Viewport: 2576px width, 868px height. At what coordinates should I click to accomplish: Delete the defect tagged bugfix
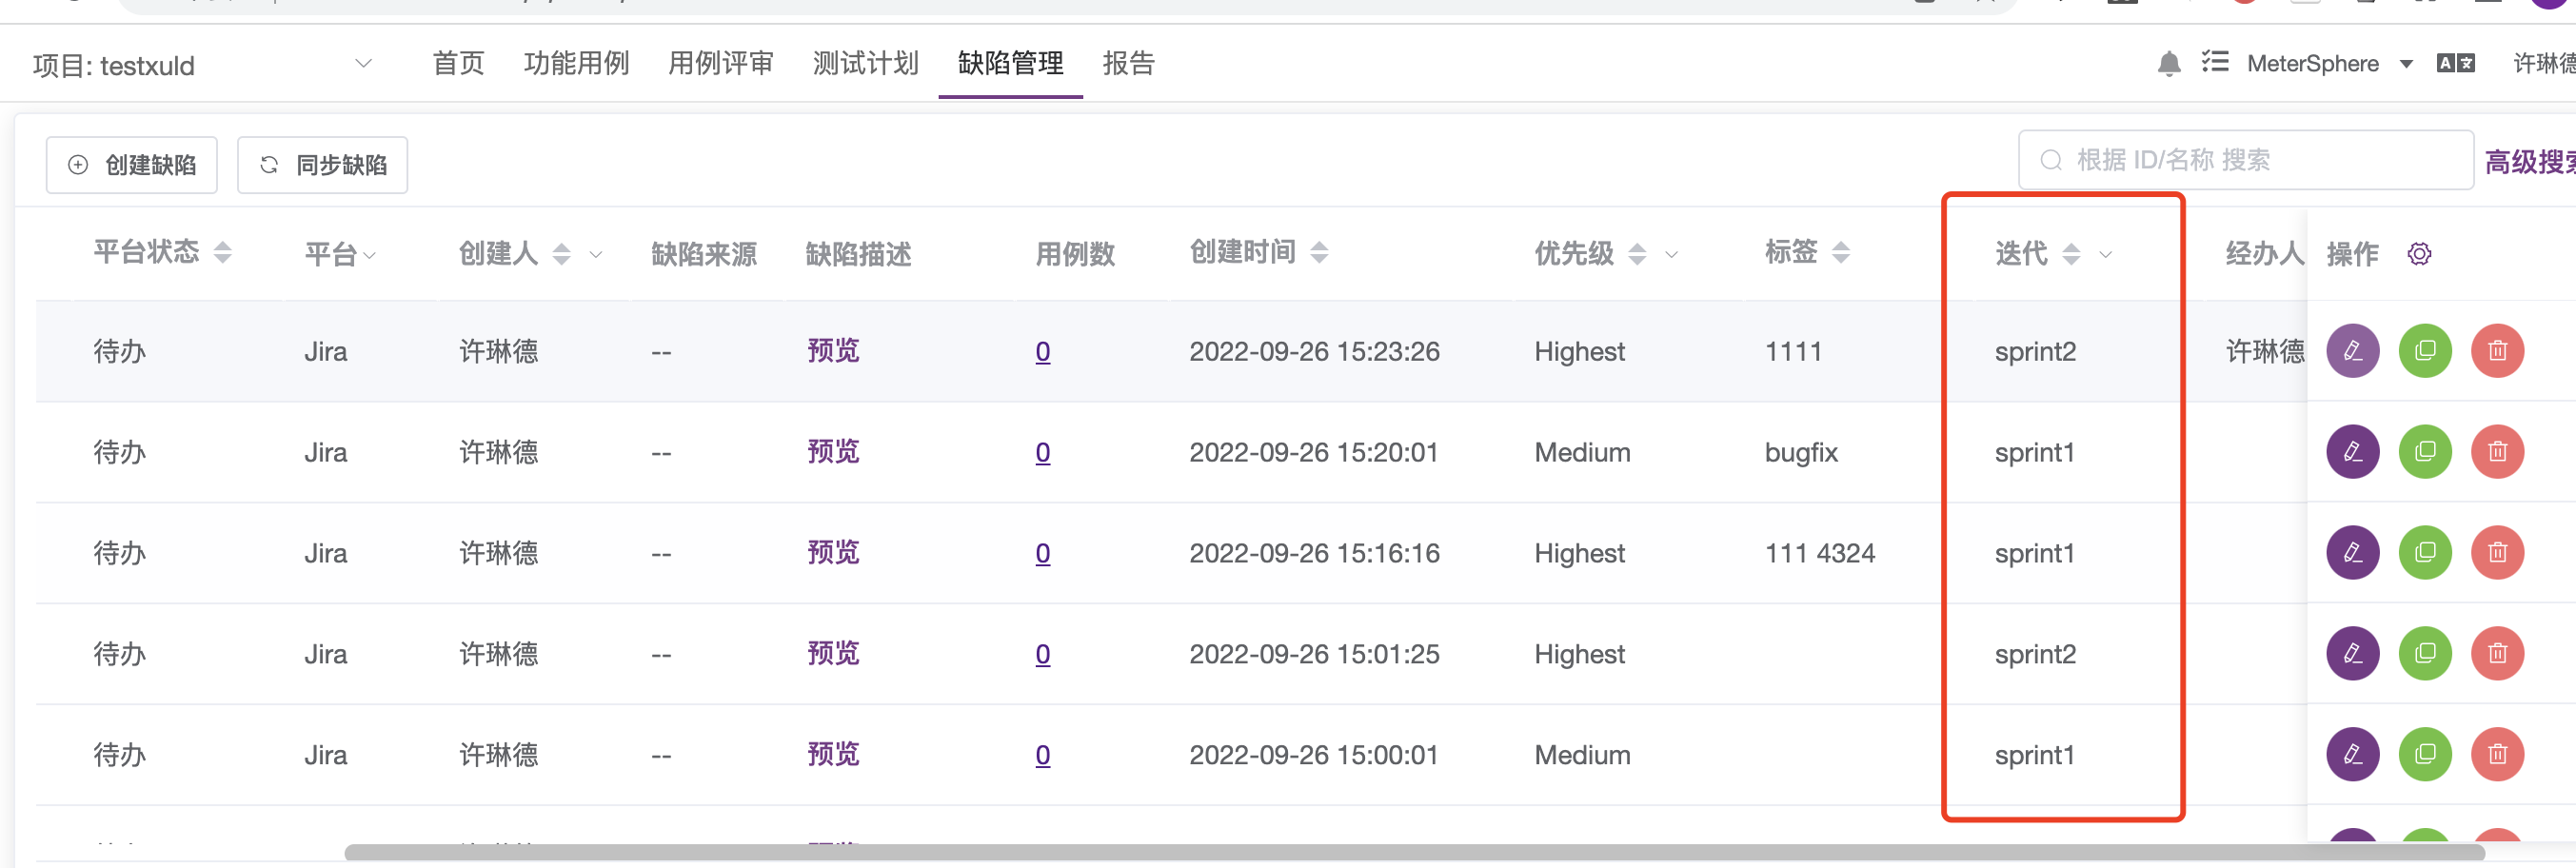click(x=2497, y=451)
